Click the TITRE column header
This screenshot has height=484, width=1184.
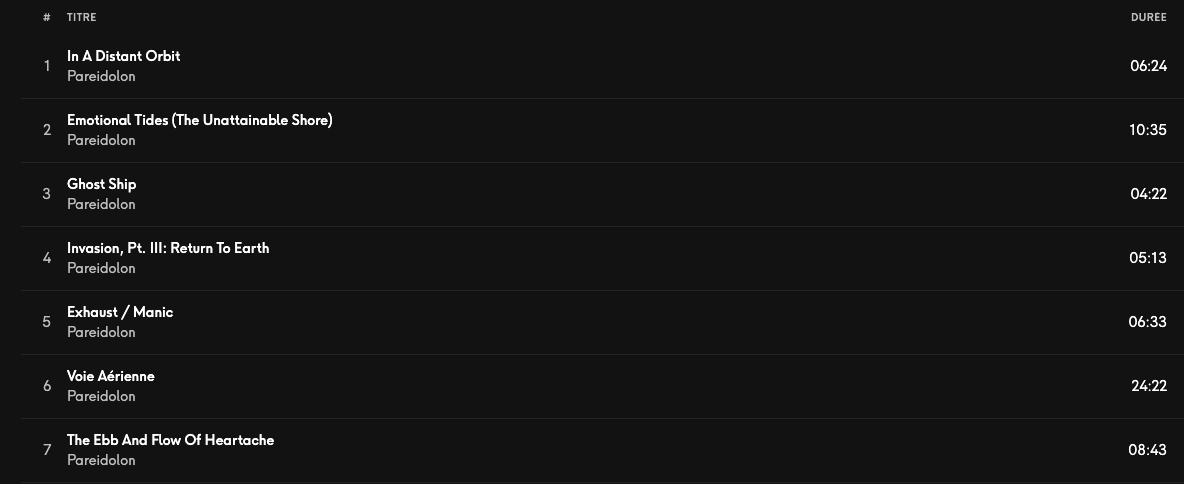82,17
